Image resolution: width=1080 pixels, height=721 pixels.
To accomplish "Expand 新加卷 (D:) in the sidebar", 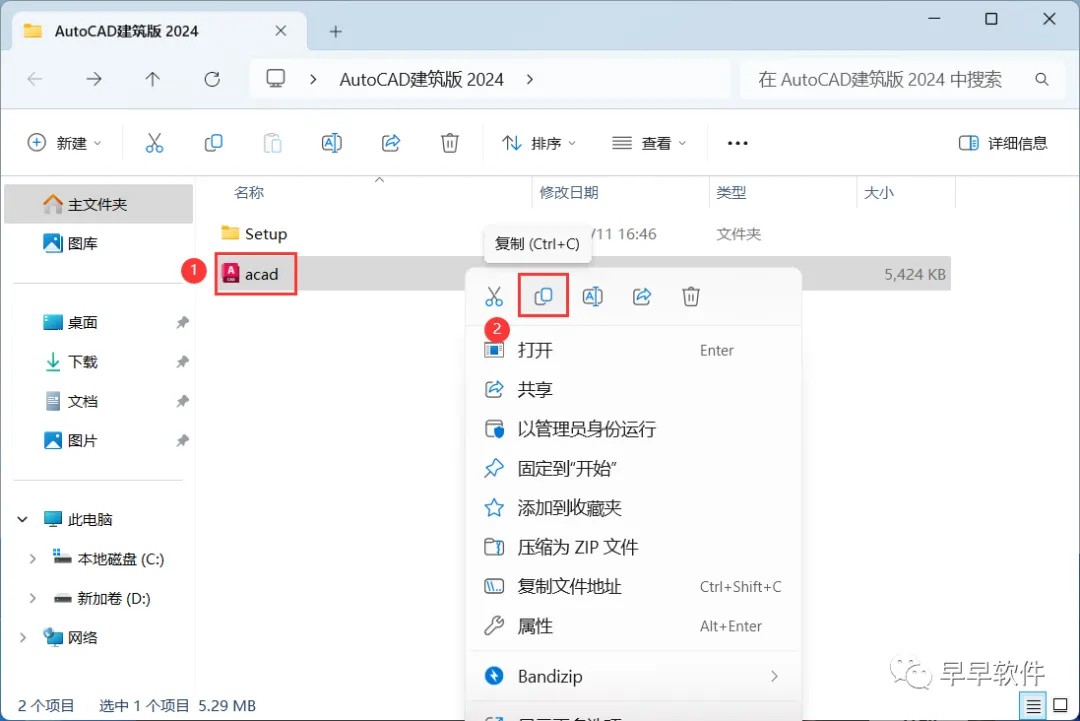I will pos(32,598).
